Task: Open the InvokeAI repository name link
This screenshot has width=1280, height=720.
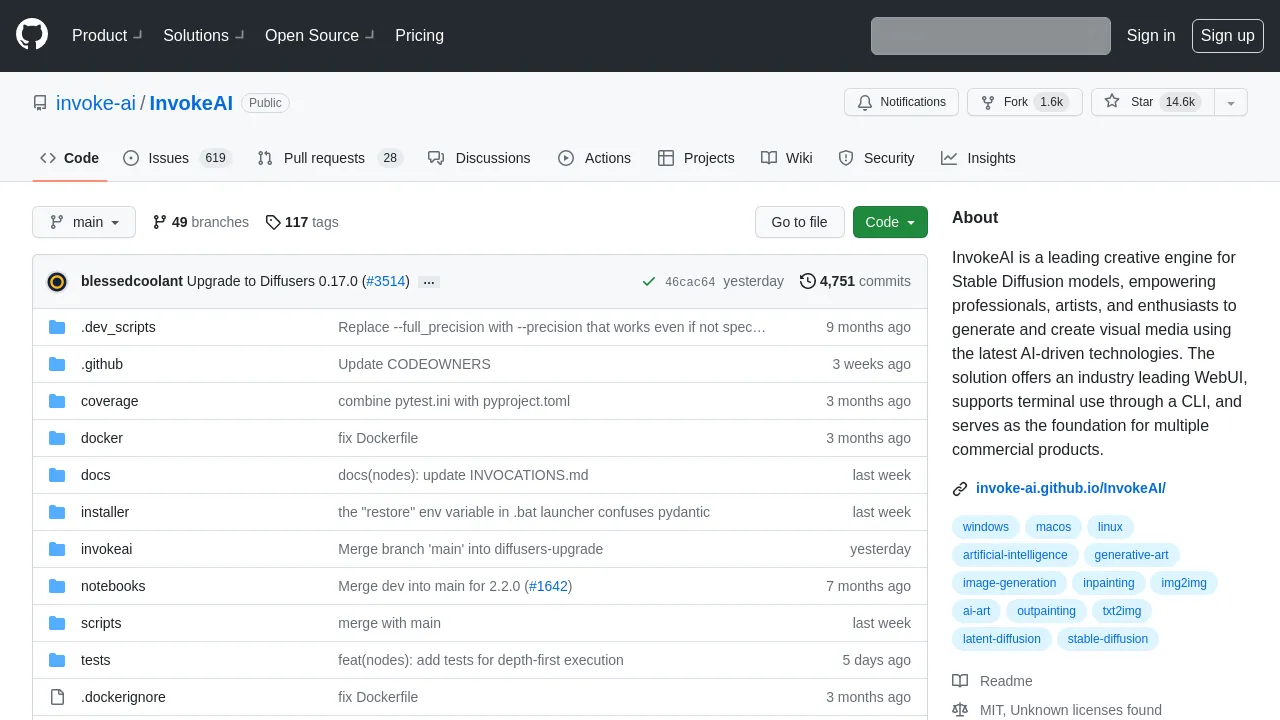Action: pos(191,103)
